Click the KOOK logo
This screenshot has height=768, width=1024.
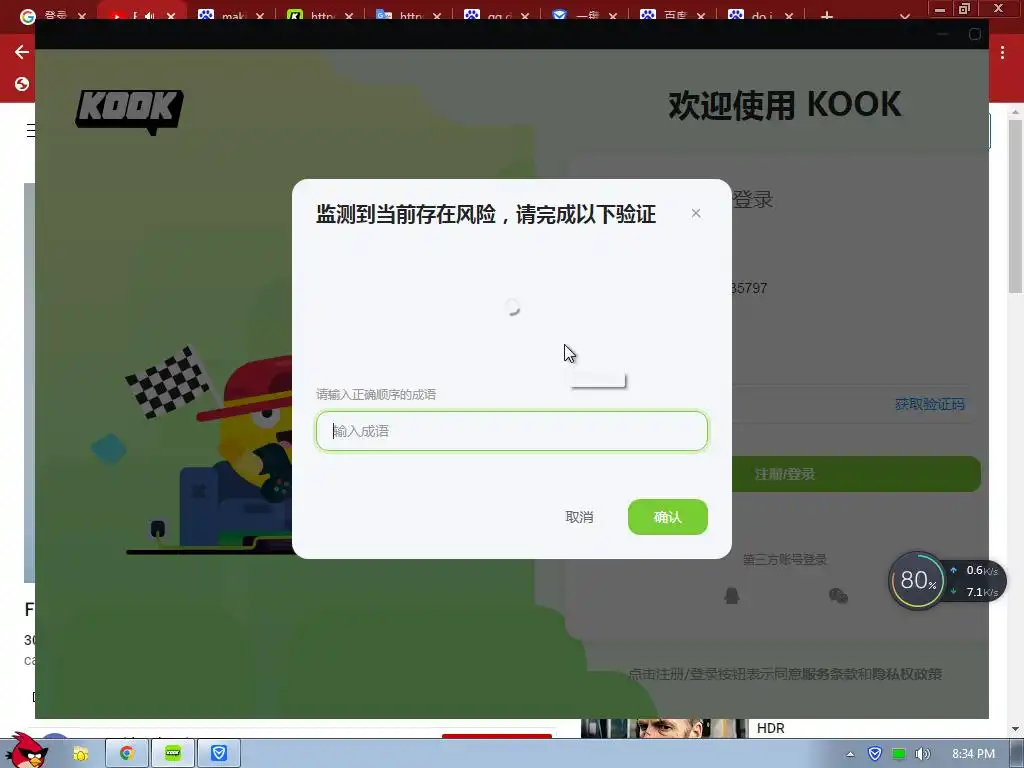(x=129, y=112)
